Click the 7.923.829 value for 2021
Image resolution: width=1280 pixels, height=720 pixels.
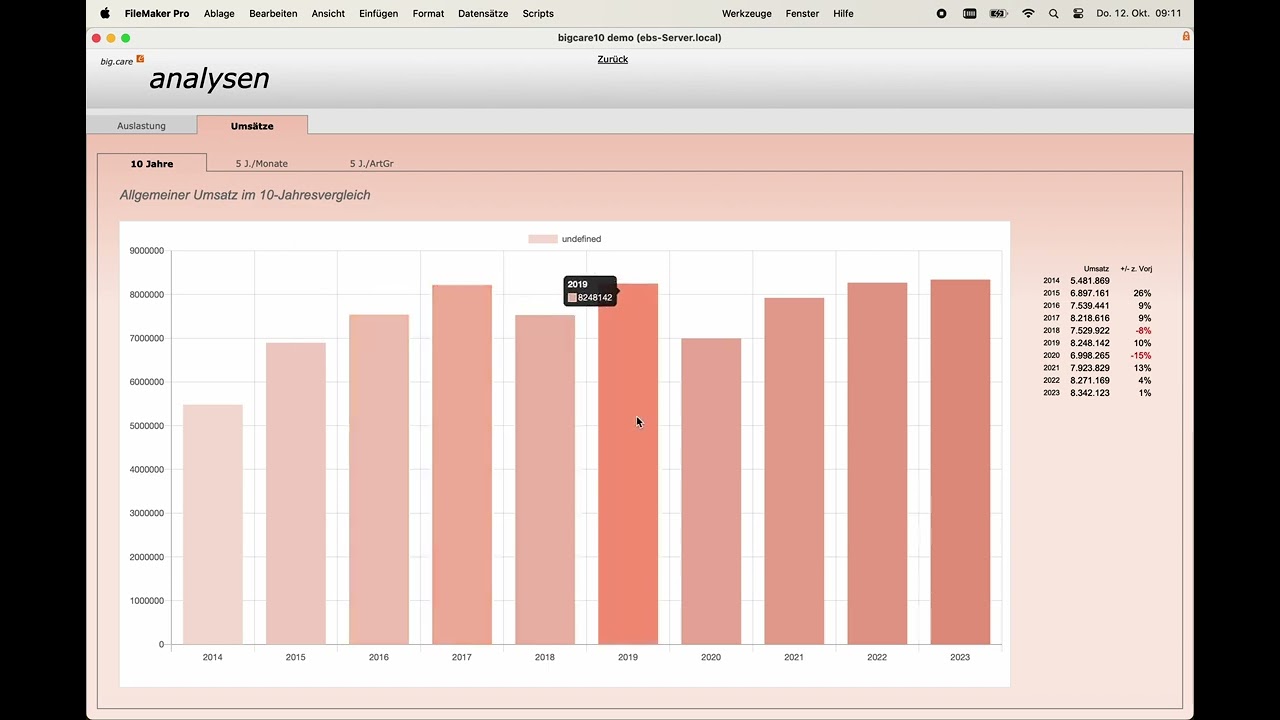point(1090,368)
